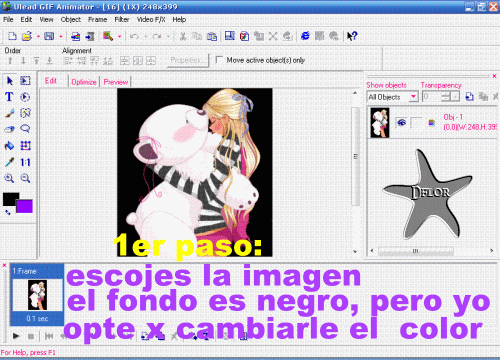Click the Add Video toolbar icon

(x=90, y=36)
